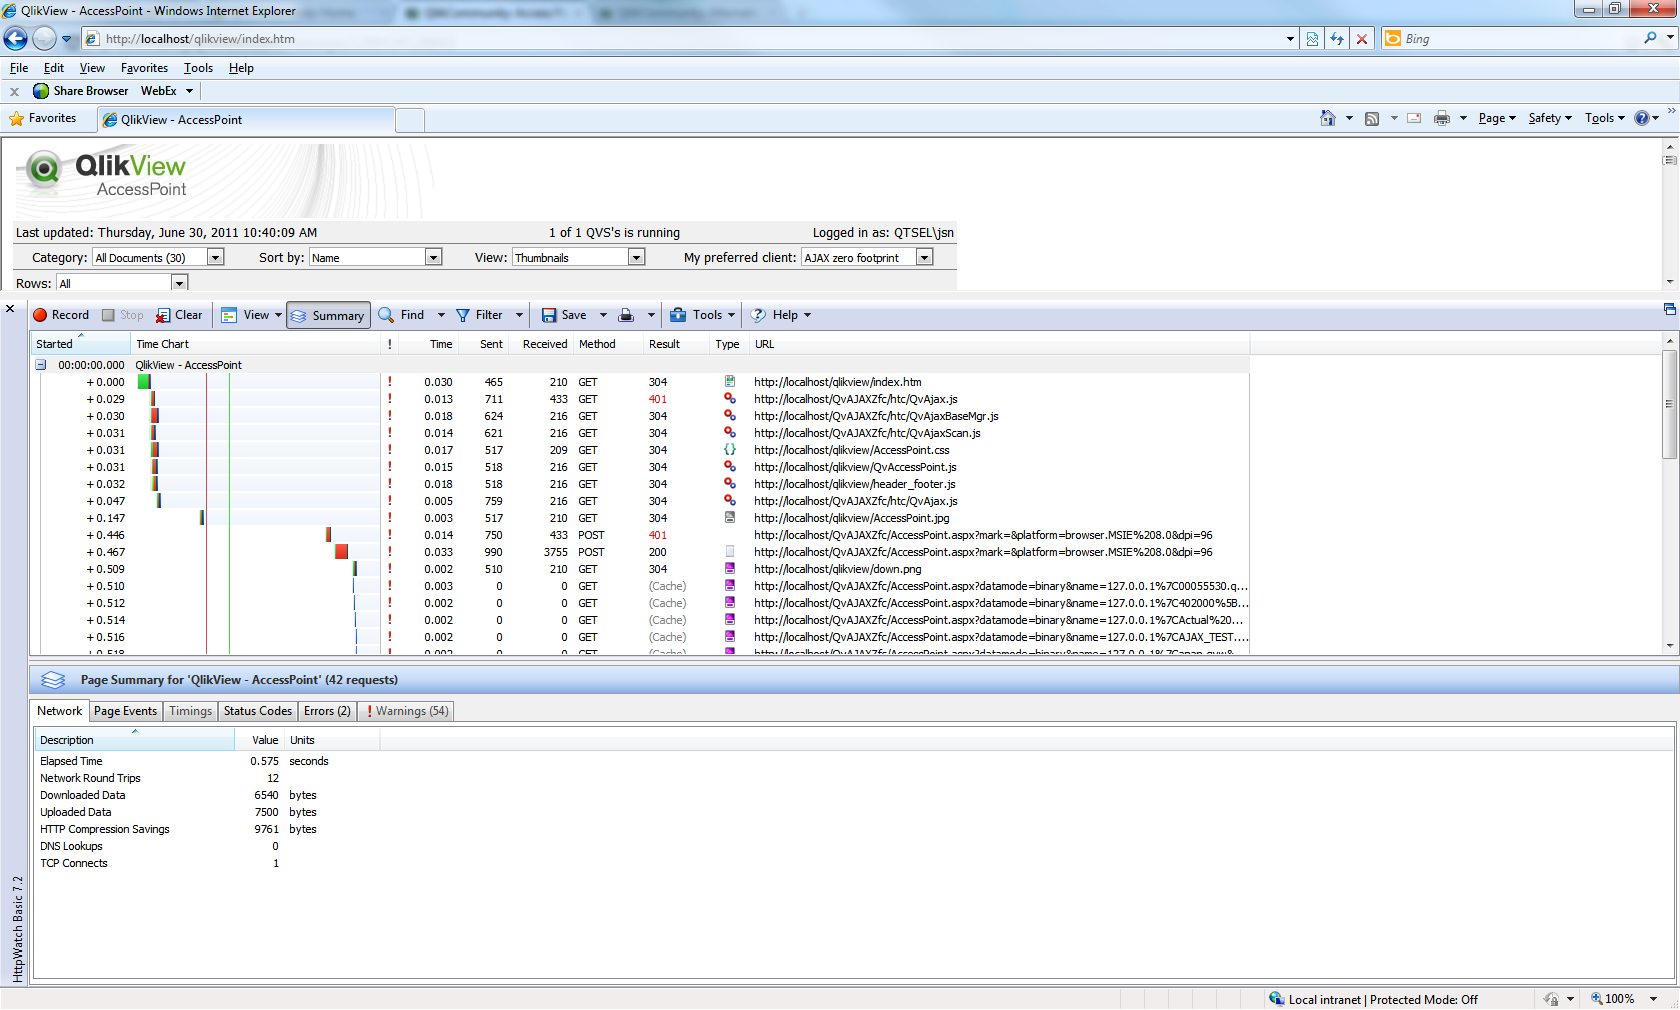Open the browser help question mark icon
Viewport: 1680px width, 1010px height.
[1642, 118]
